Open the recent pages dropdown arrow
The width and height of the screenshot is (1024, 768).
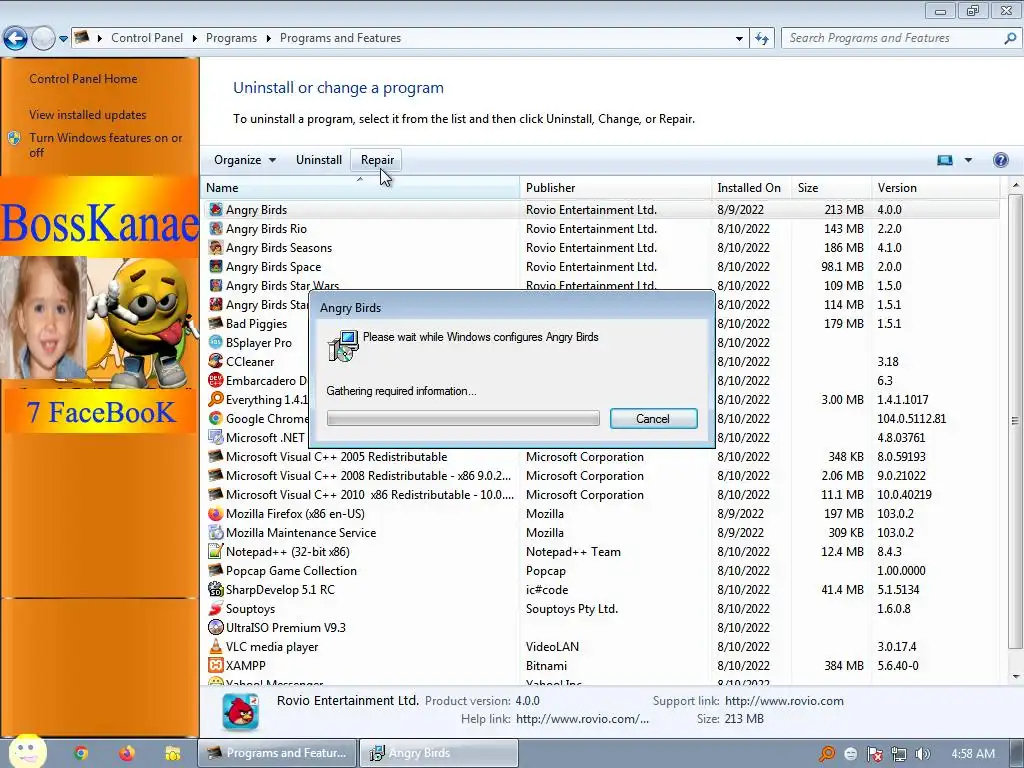(x=63, y=39)
